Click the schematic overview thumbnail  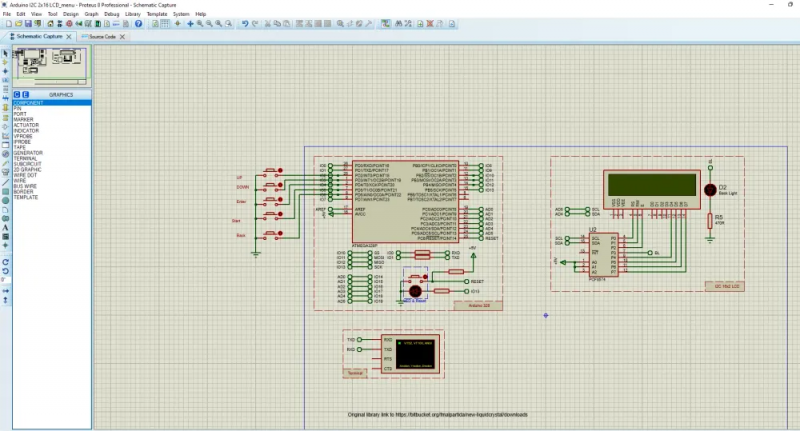52,66
